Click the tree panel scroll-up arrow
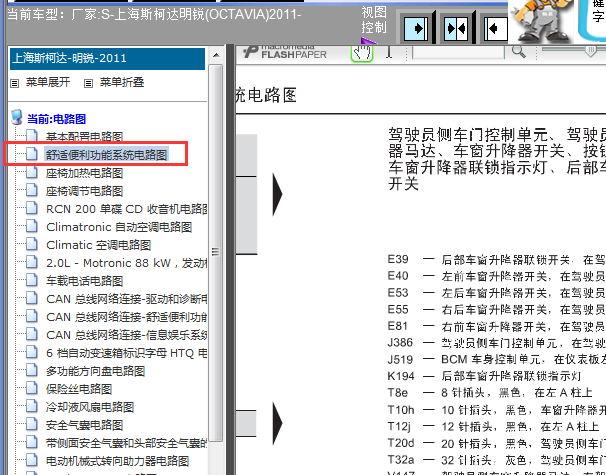 [x=216, y=55]
